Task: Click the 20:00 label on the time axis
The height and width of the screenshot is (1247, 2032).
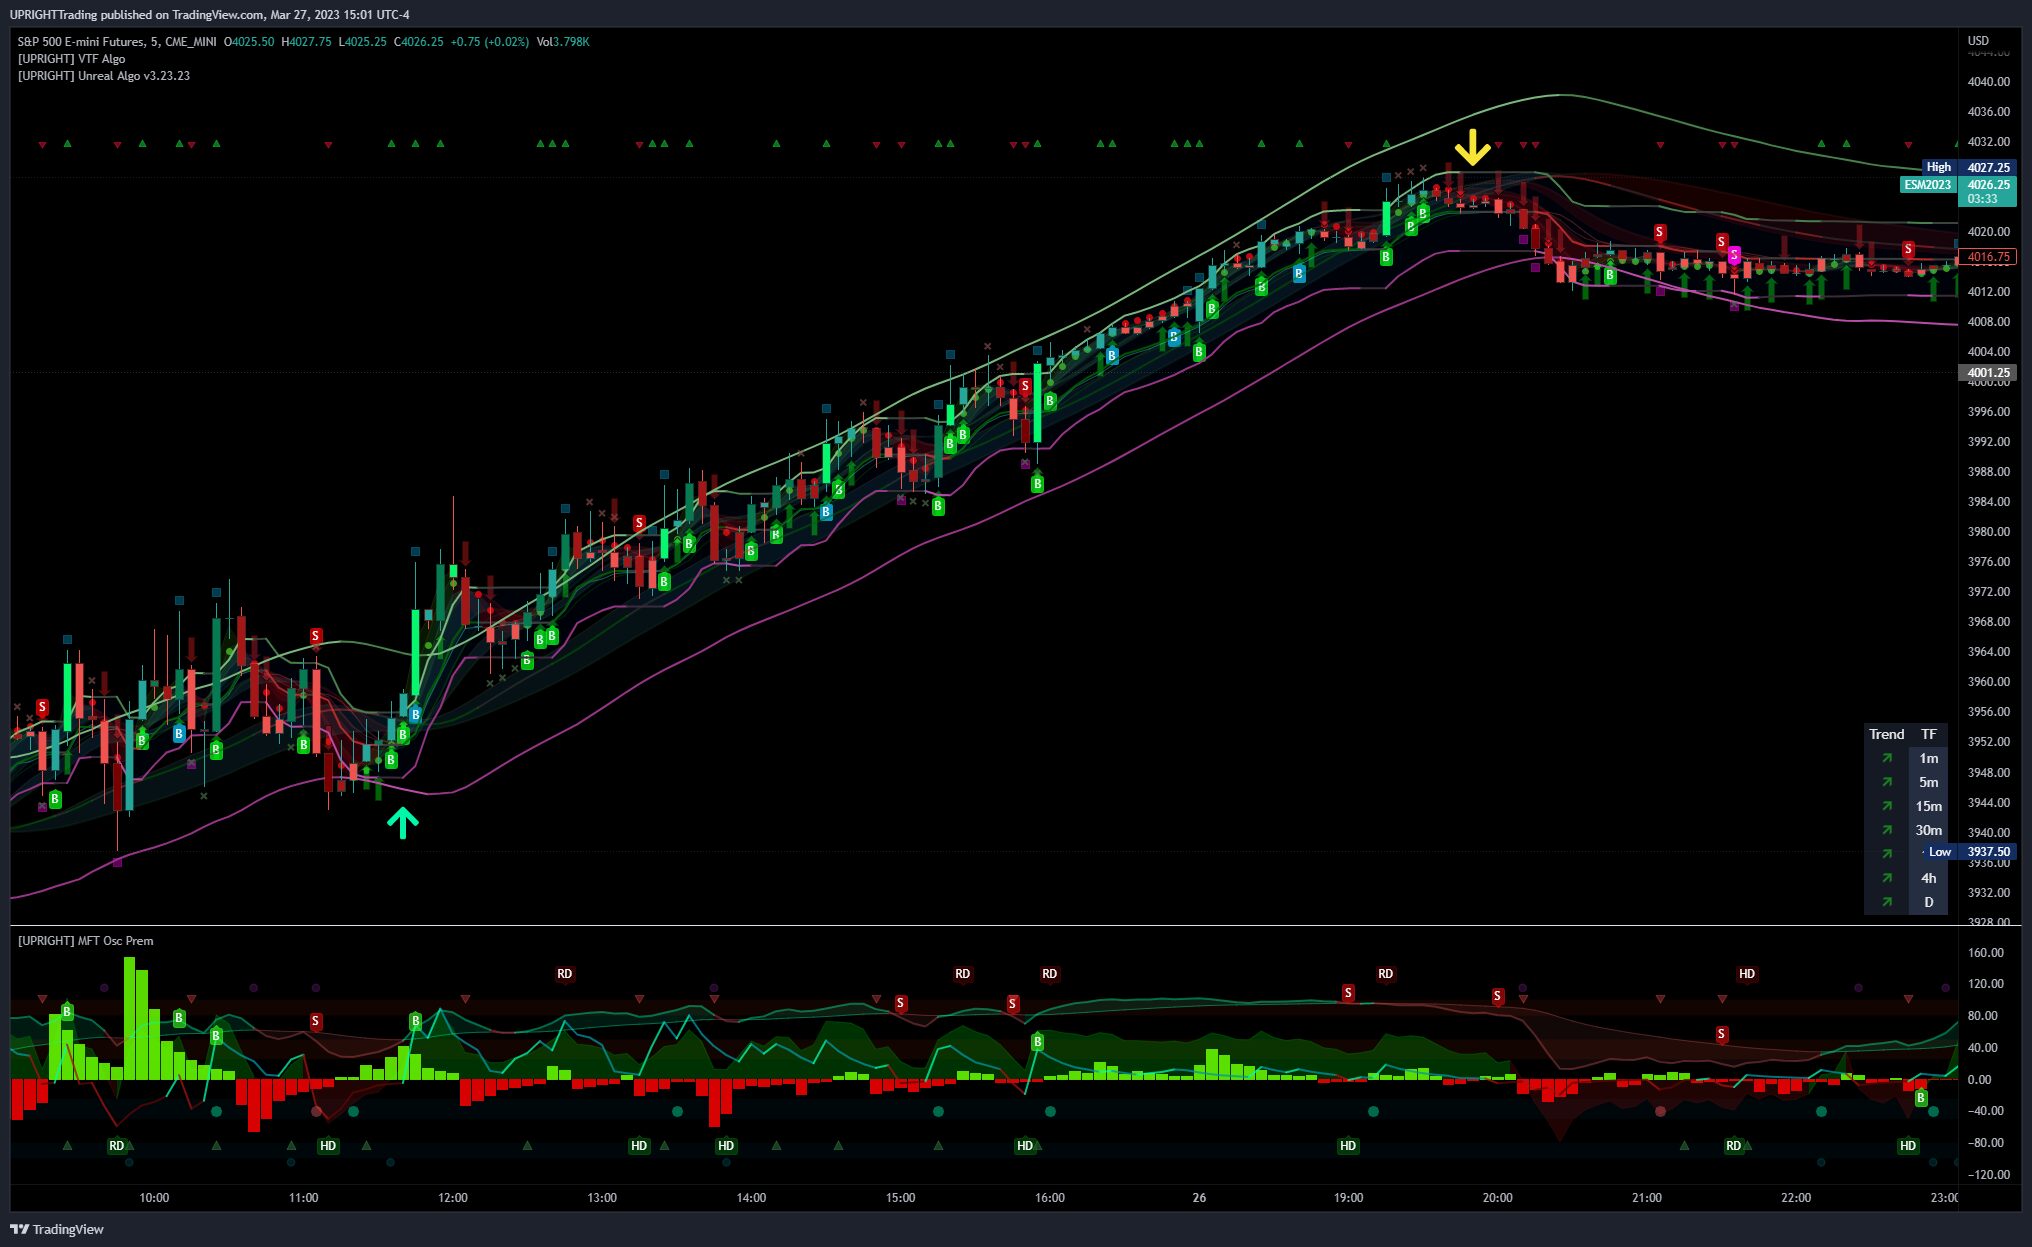Action: point(1497,1197)
